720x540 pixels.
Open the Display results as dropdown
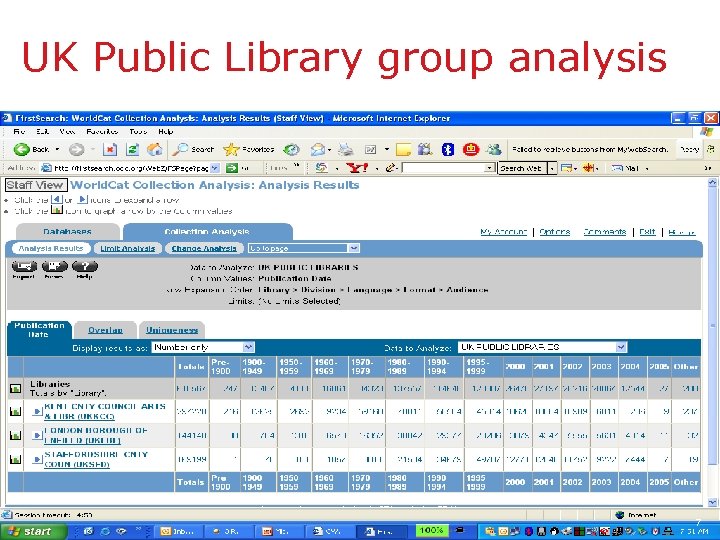(x=202, y=347)
